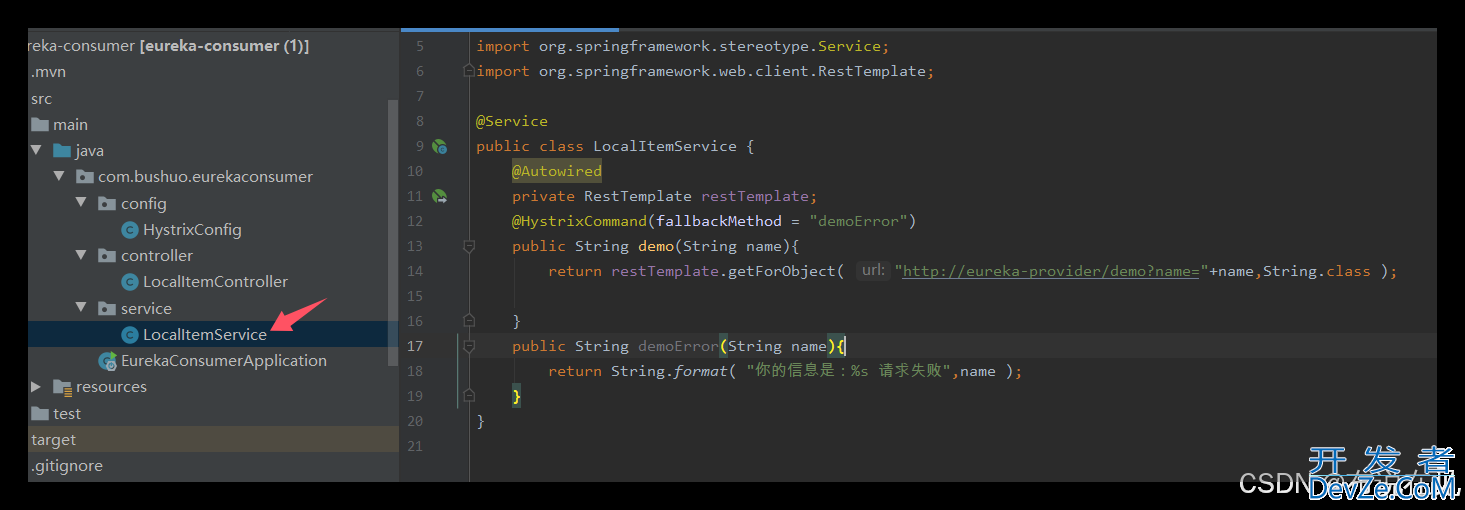
Task: Click the LocalItemService class icon
Action: point(129,335)
